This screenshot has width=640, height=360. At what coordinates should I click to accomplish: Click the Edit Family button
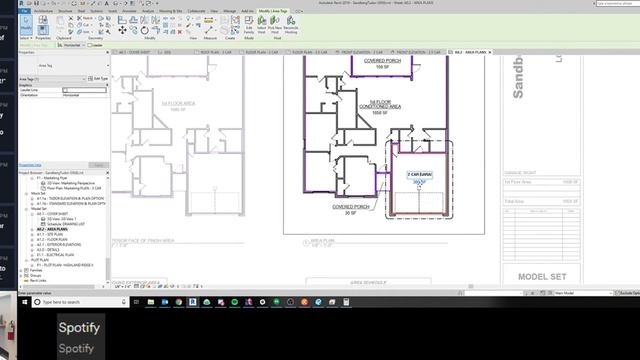[249, 25]
